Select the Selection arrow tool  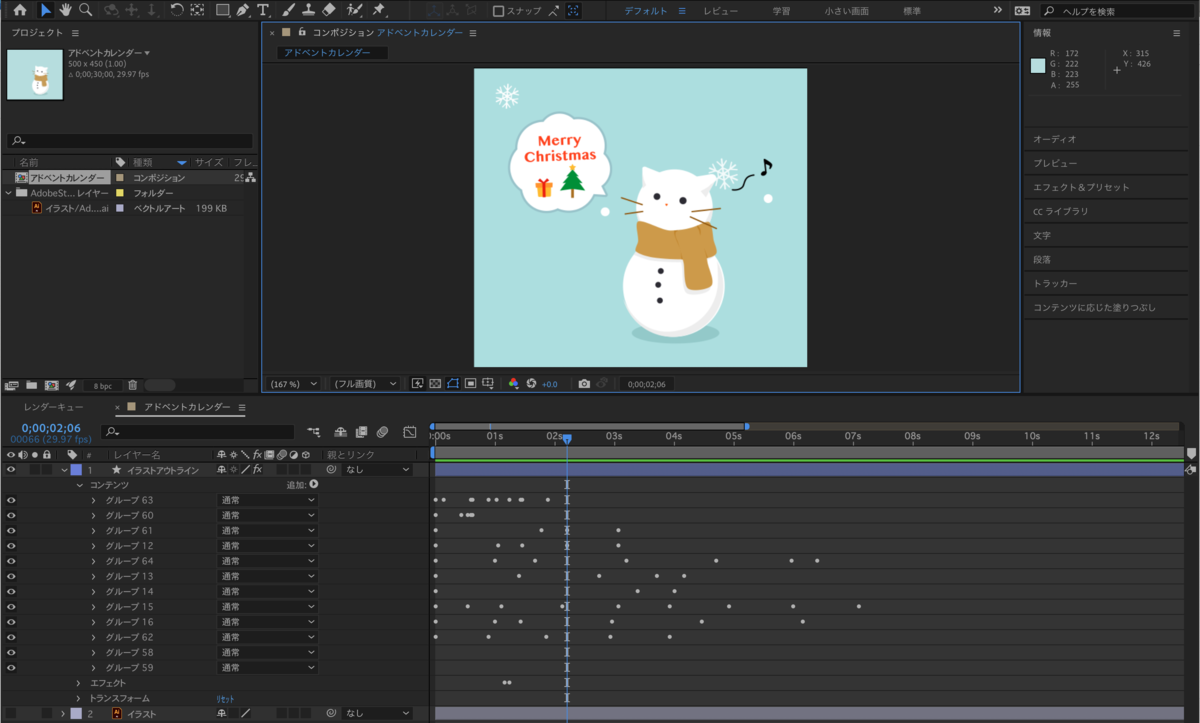(47, 10)
